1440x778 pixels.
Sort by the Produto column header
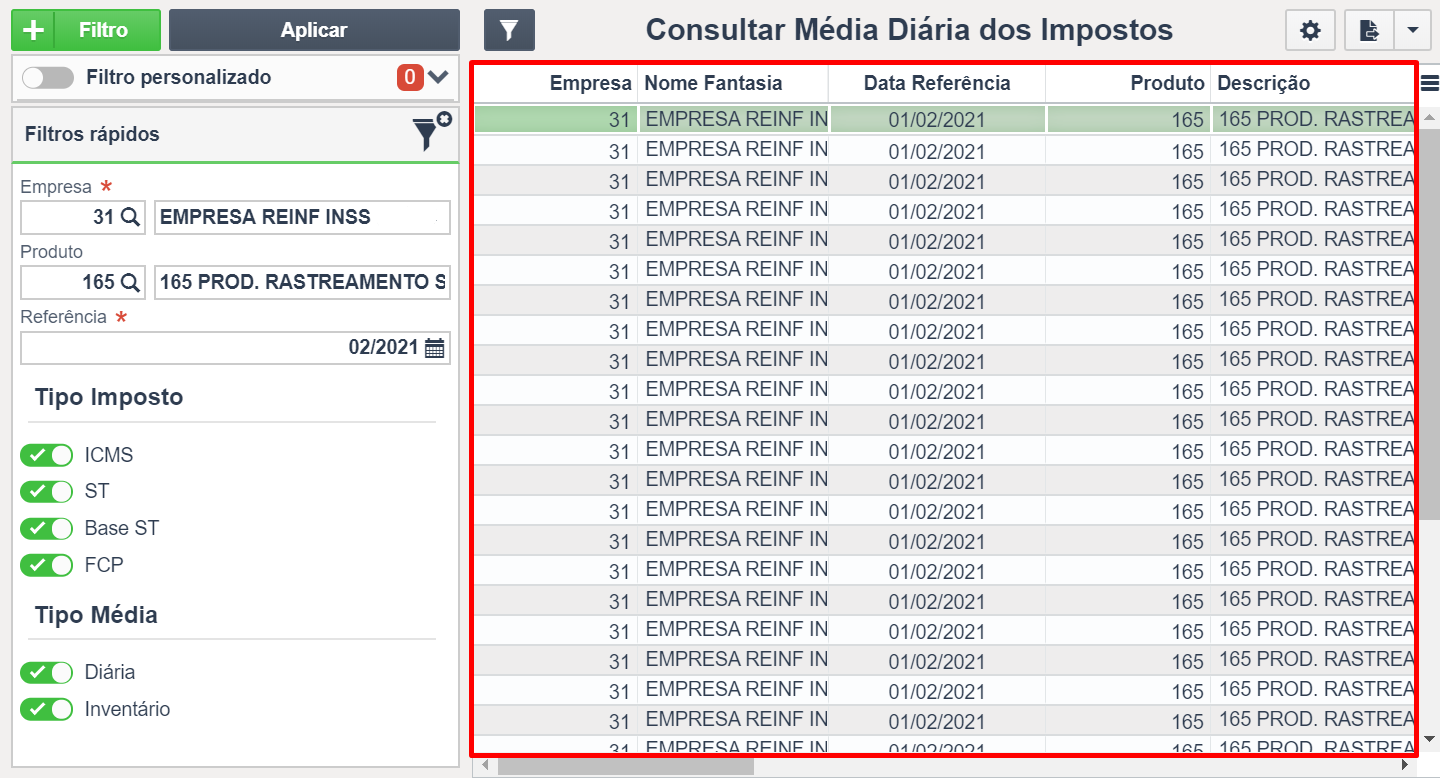pos(1128,83)
